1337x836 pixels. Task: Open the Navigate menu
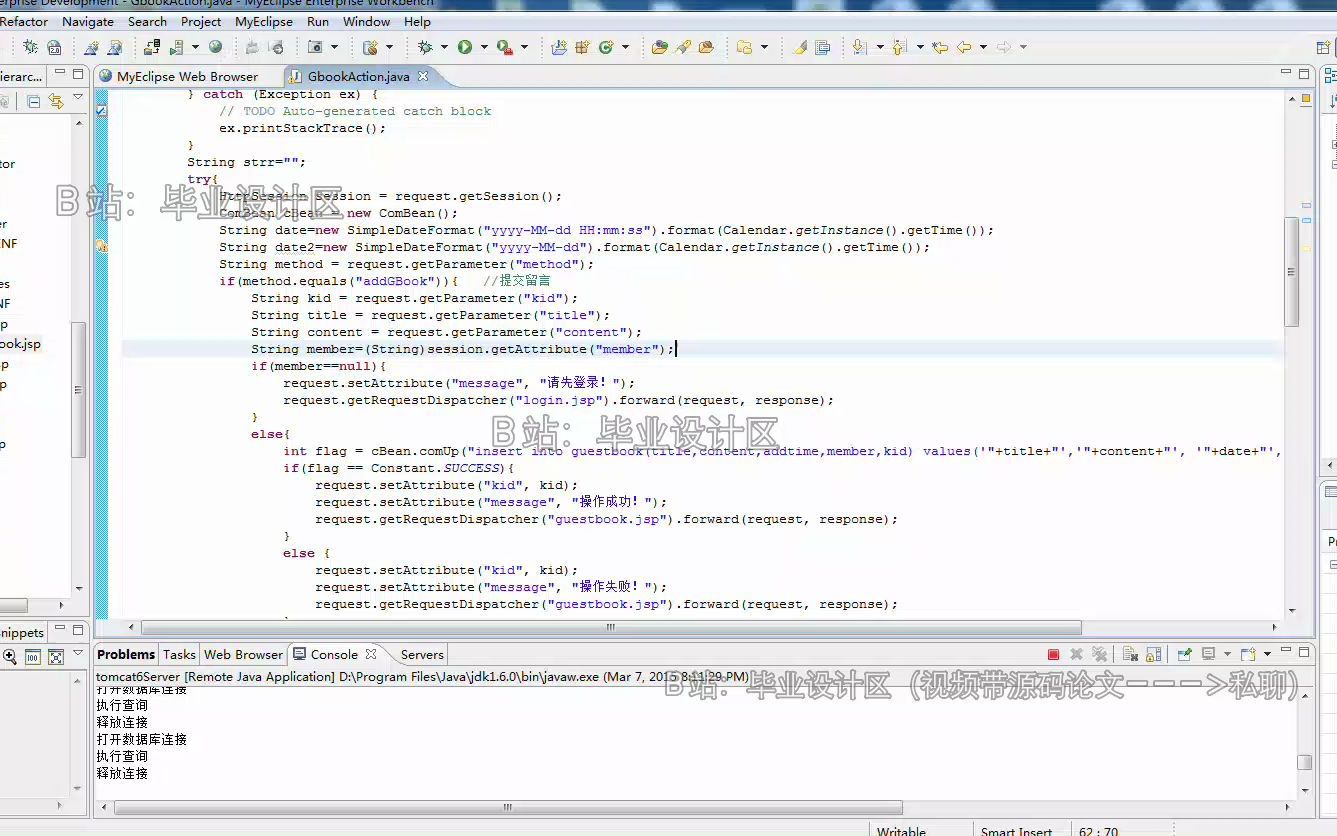point(88,21)
